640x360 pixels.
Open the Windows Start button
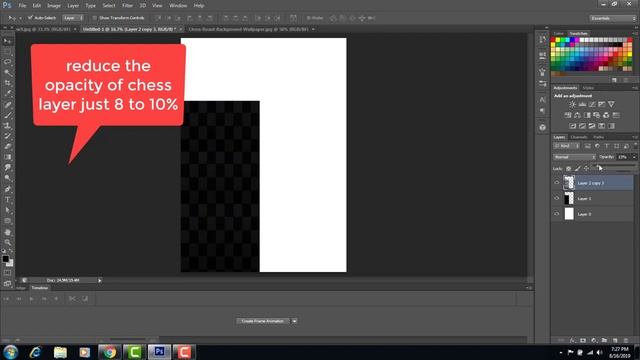(10, 352)
